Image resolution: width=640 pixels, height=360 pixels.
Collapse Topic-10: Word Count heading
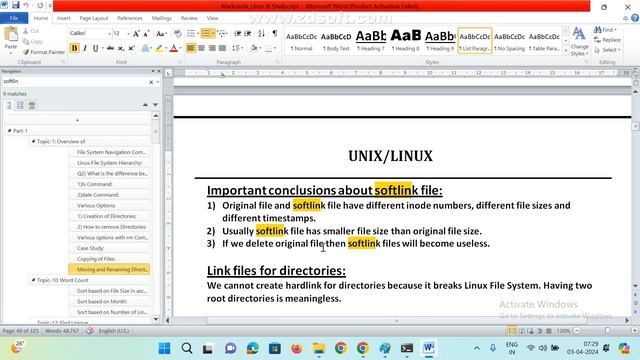click(x=33, y=280)
